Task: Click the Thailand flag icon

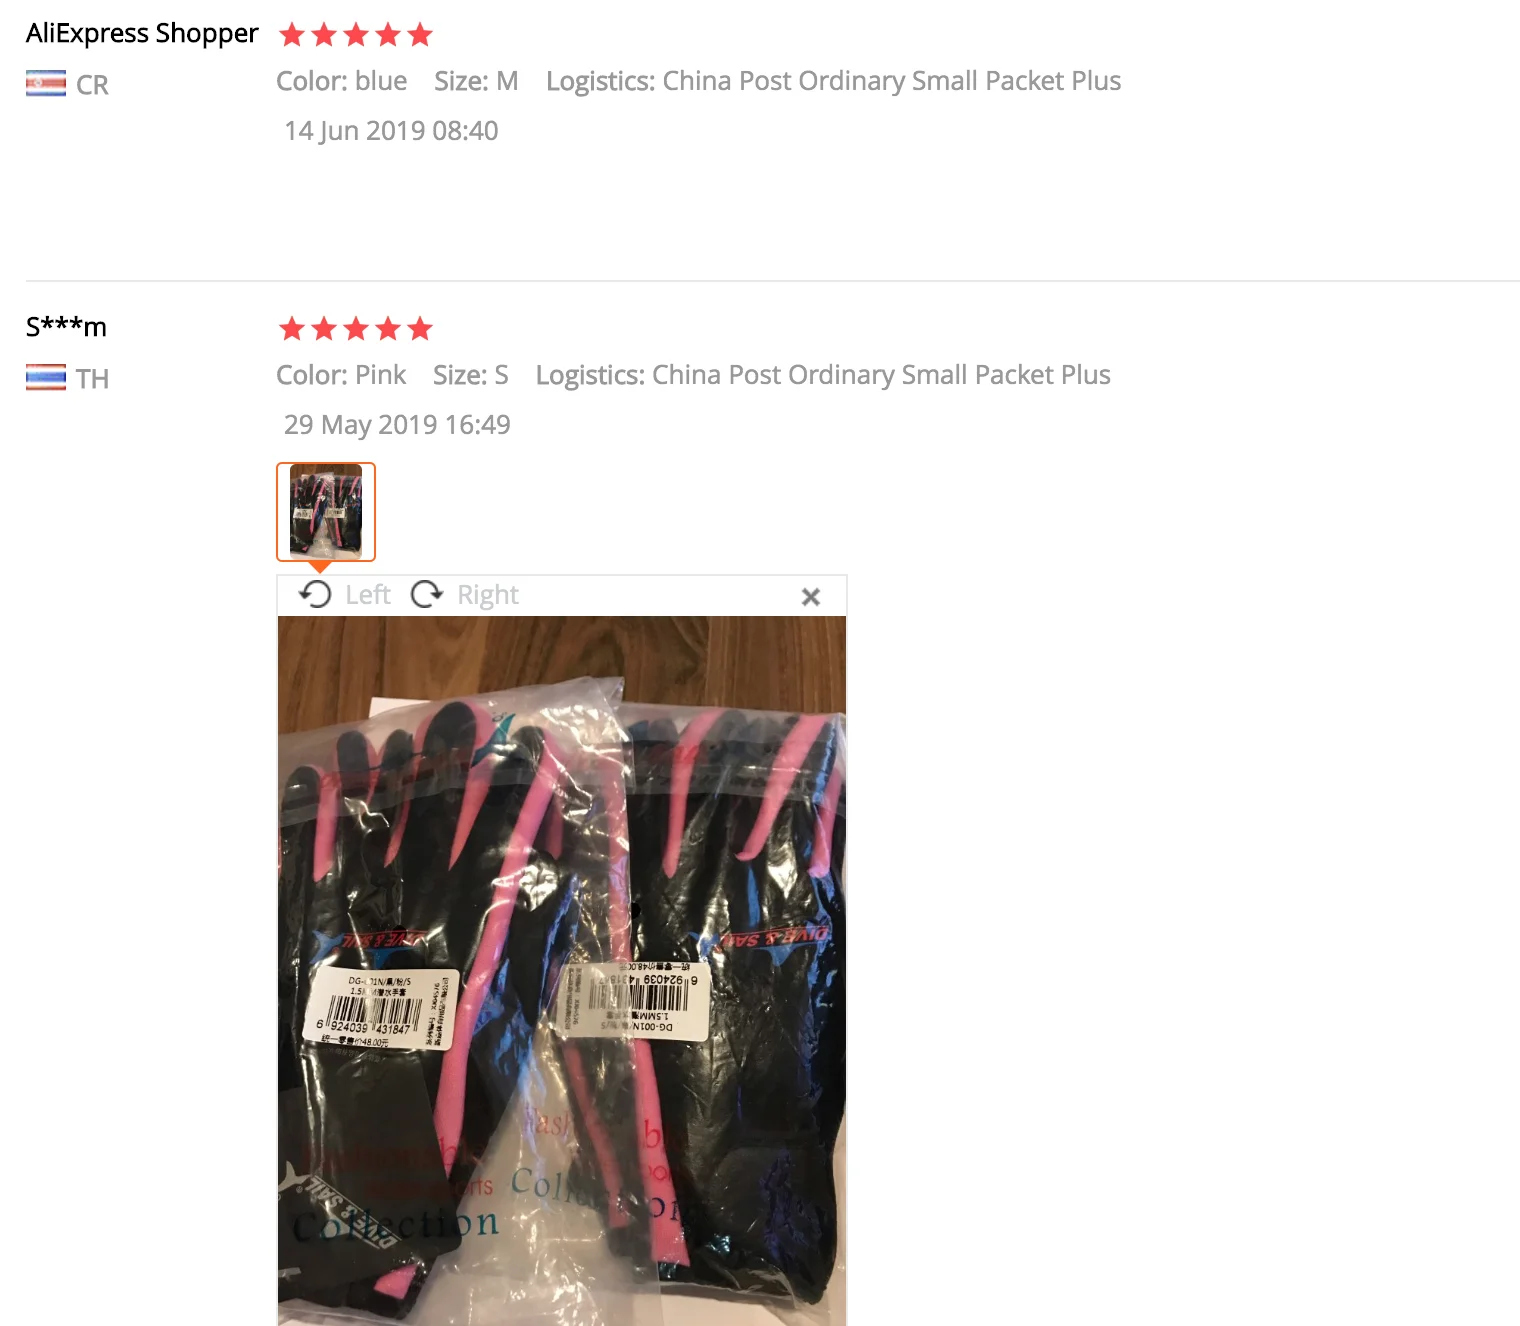Action: coord(46,378)
